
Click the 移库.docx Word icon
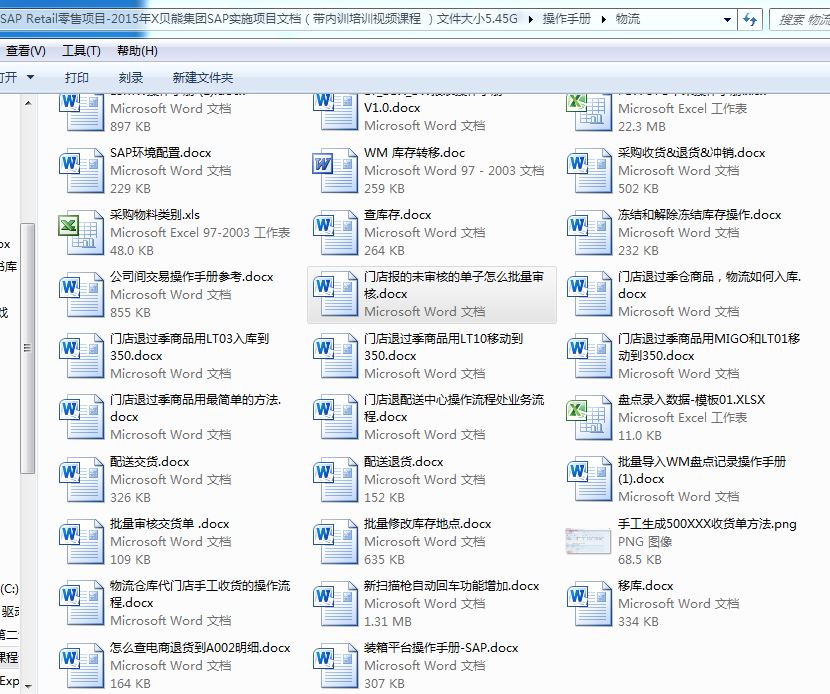589,603
